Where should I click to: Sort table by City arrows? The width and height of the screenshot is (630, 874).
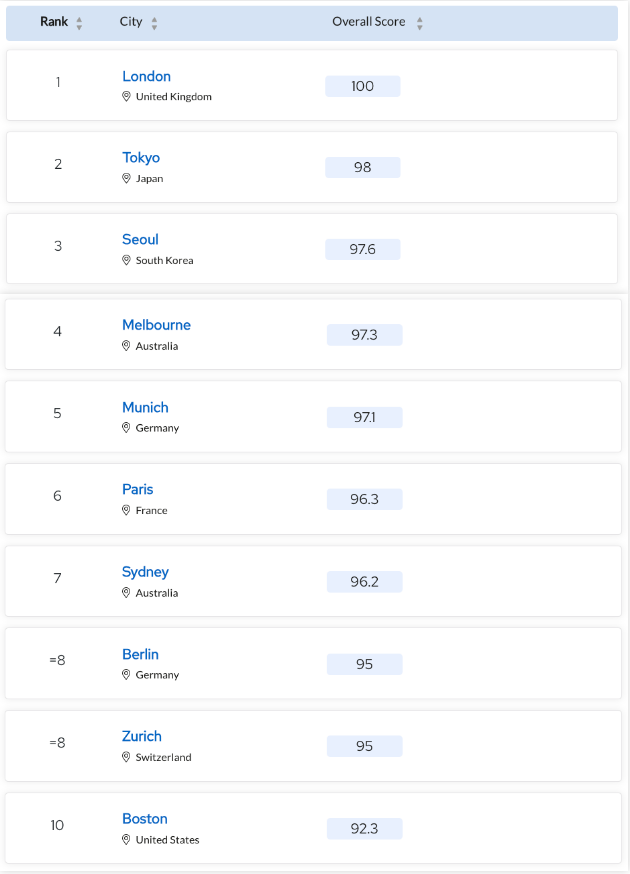[x=154, y=23]
